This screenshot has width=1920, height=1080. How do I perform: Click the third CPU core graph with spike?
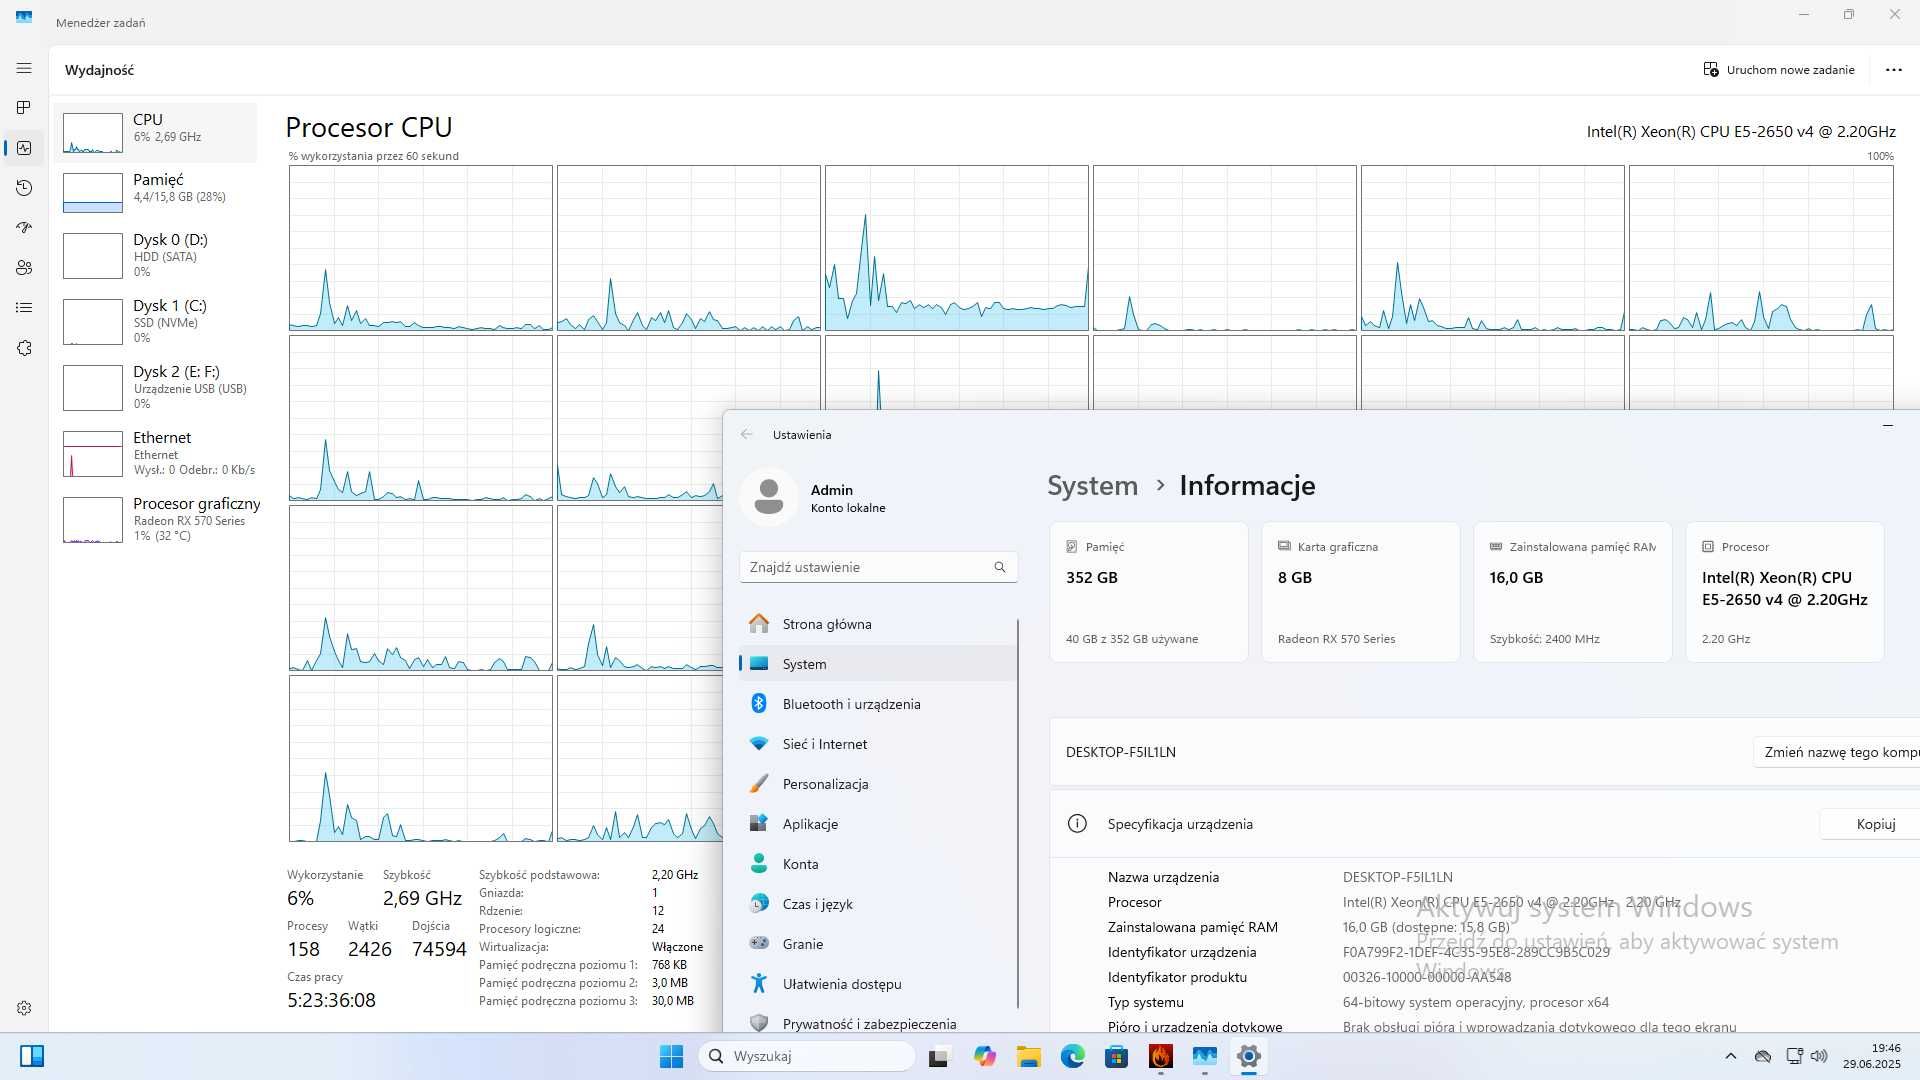[956, 248]
